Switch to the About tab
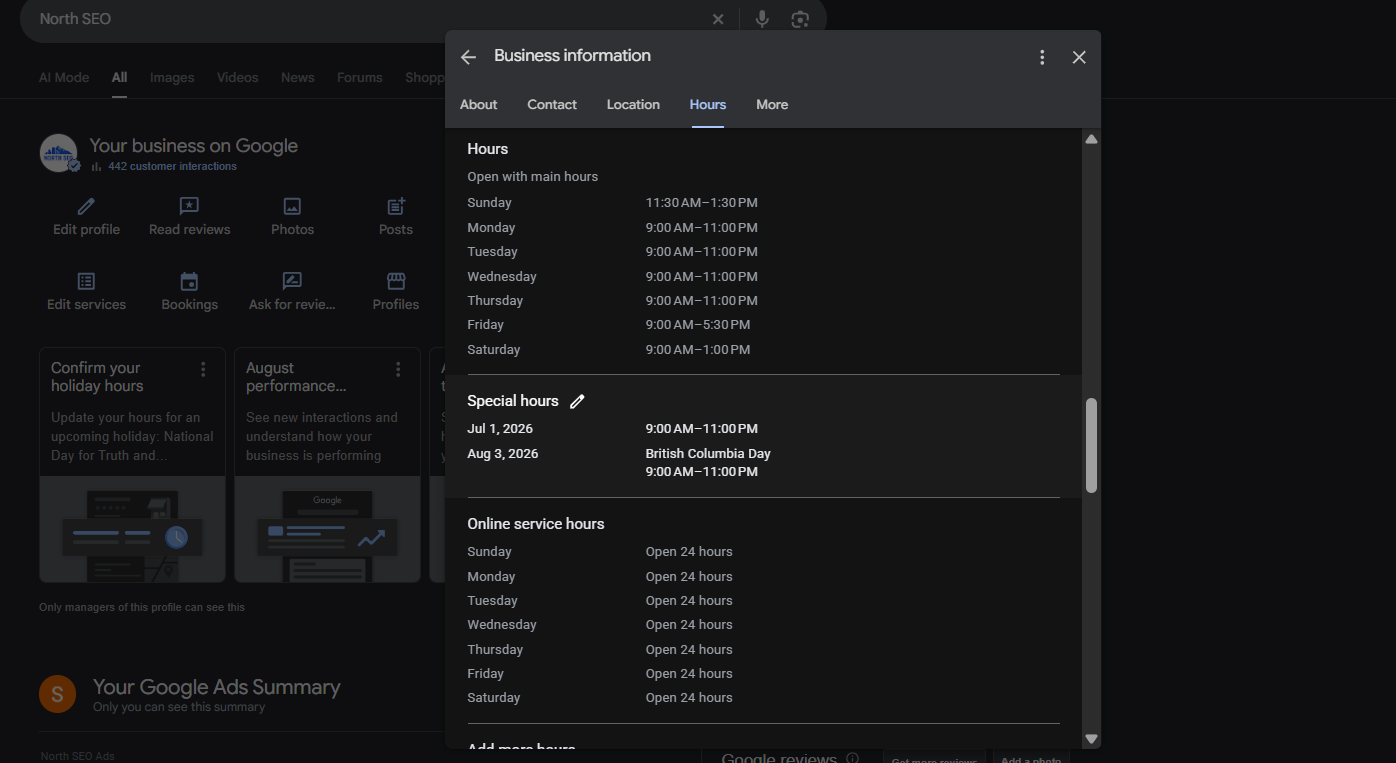The image size is (1396, 763). coord(478,105)
